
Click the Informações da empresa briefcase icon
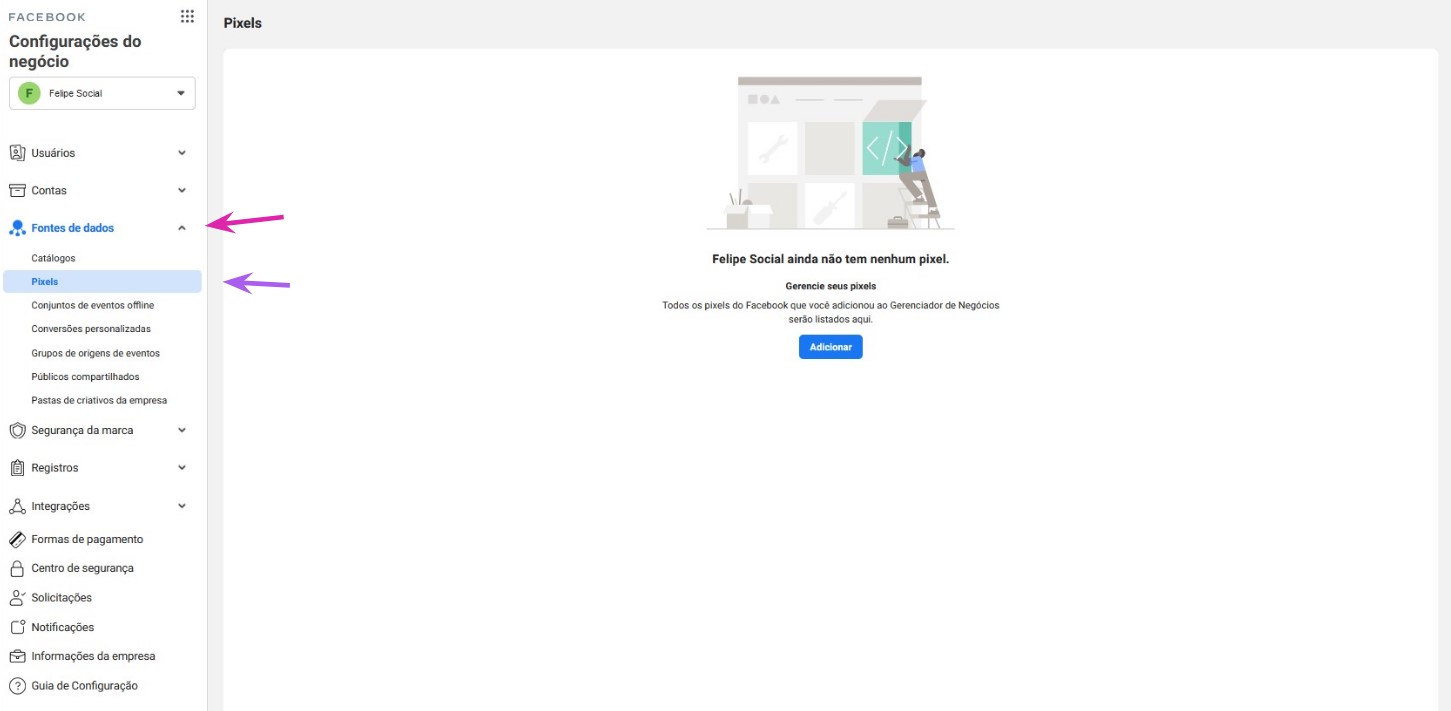[x=17, y=657]
